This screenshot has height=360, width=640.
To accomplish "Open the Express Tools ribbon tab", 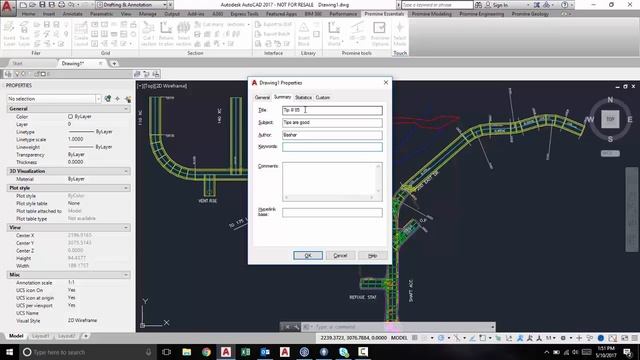I will pyautogui.click(x=244, y=14).
